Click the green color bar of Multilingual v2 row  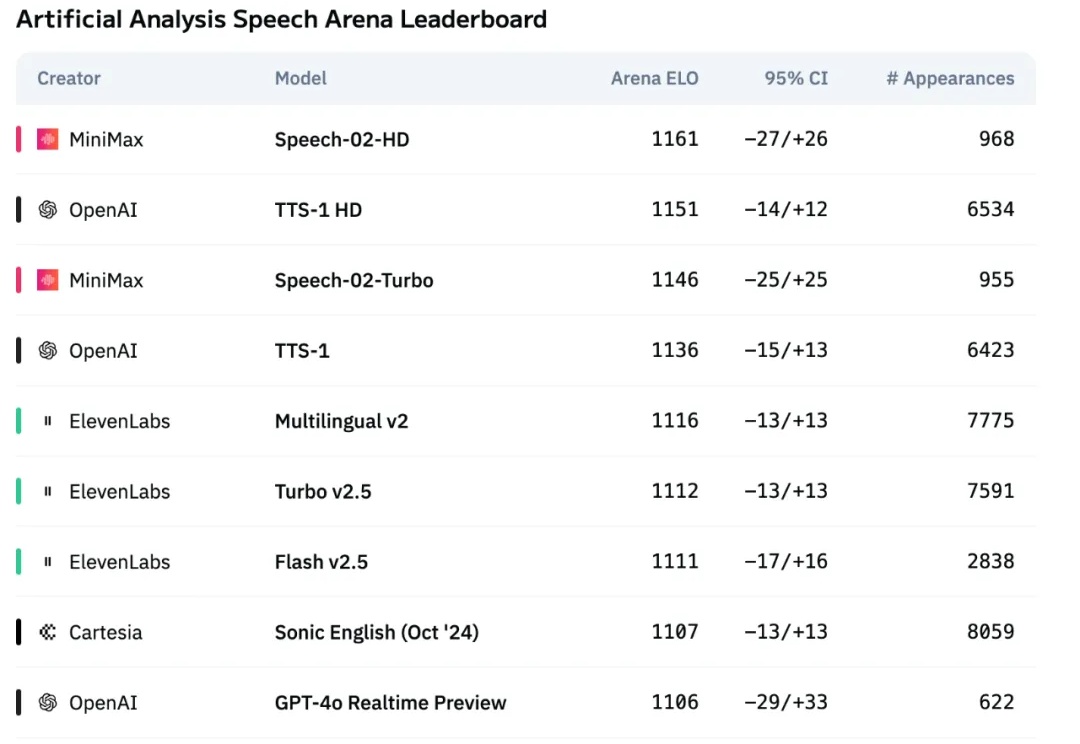pyautogui.click(x=19, y=421)
